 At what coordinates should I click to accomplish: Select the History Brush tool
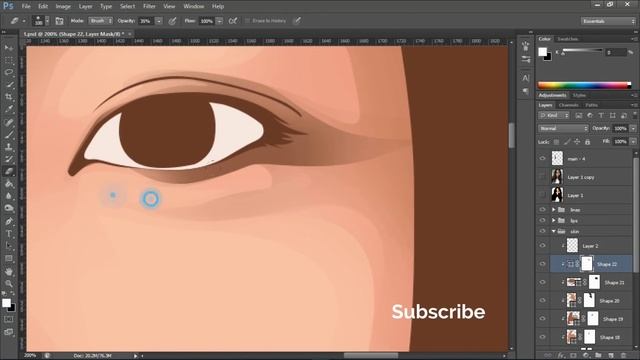[9, 159]
